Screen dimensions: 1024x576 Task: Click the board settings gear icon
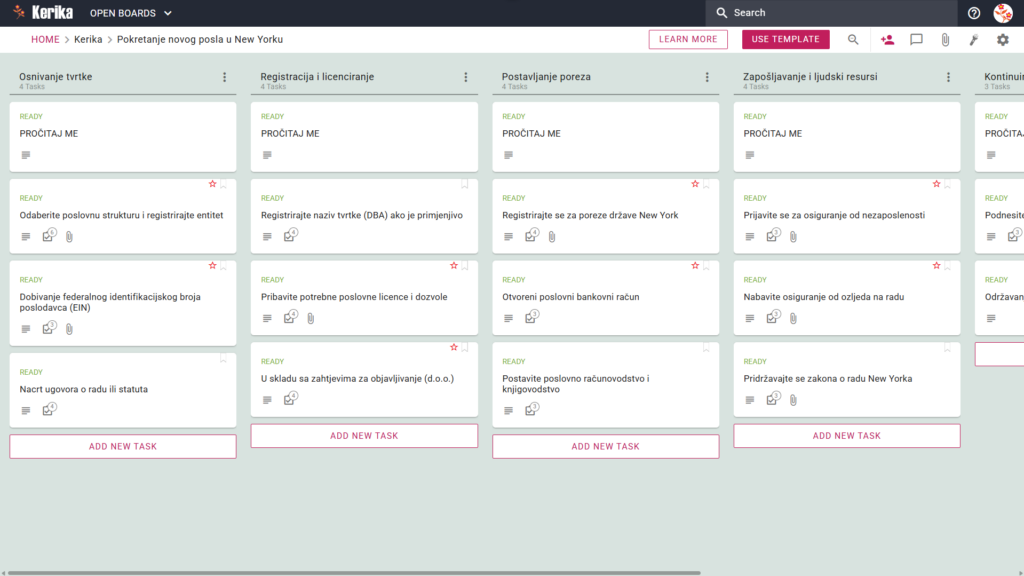[1002, 40]
